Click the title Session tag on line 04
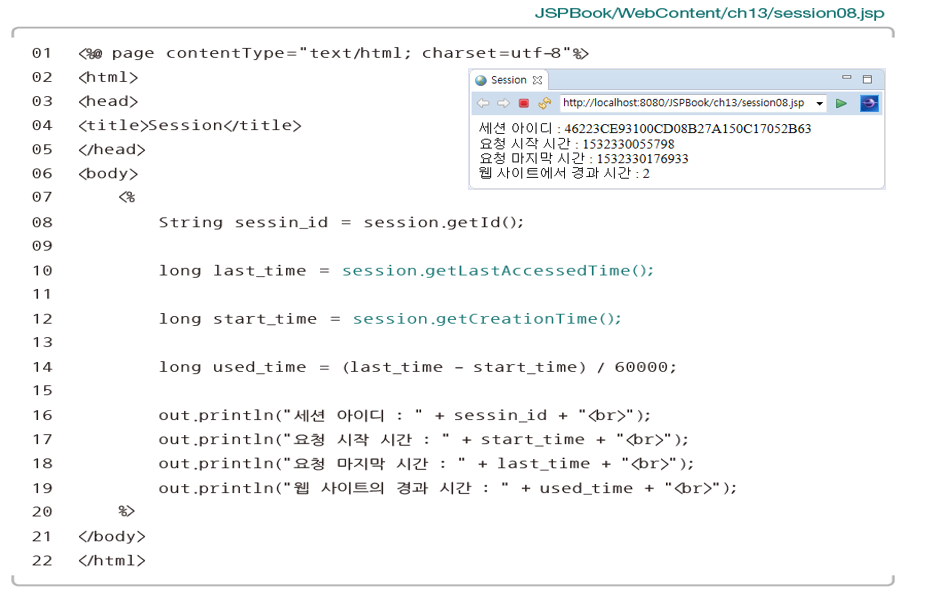This screenshot has width=928, height=597. 189,125
